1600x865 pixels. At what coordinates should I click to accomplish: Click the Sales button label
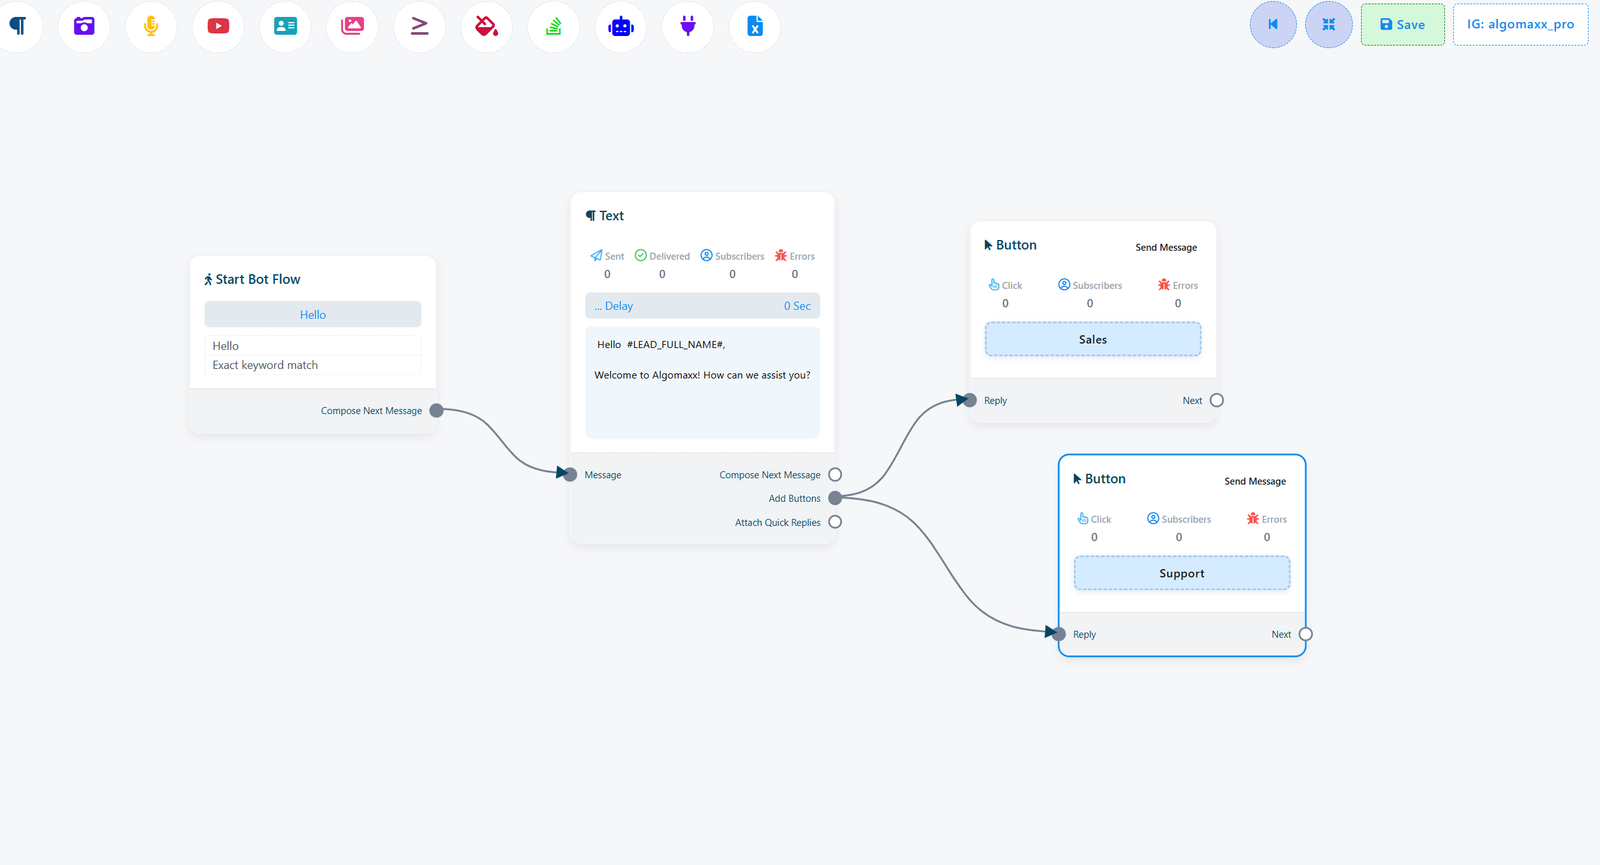(x=1093, y=339)
